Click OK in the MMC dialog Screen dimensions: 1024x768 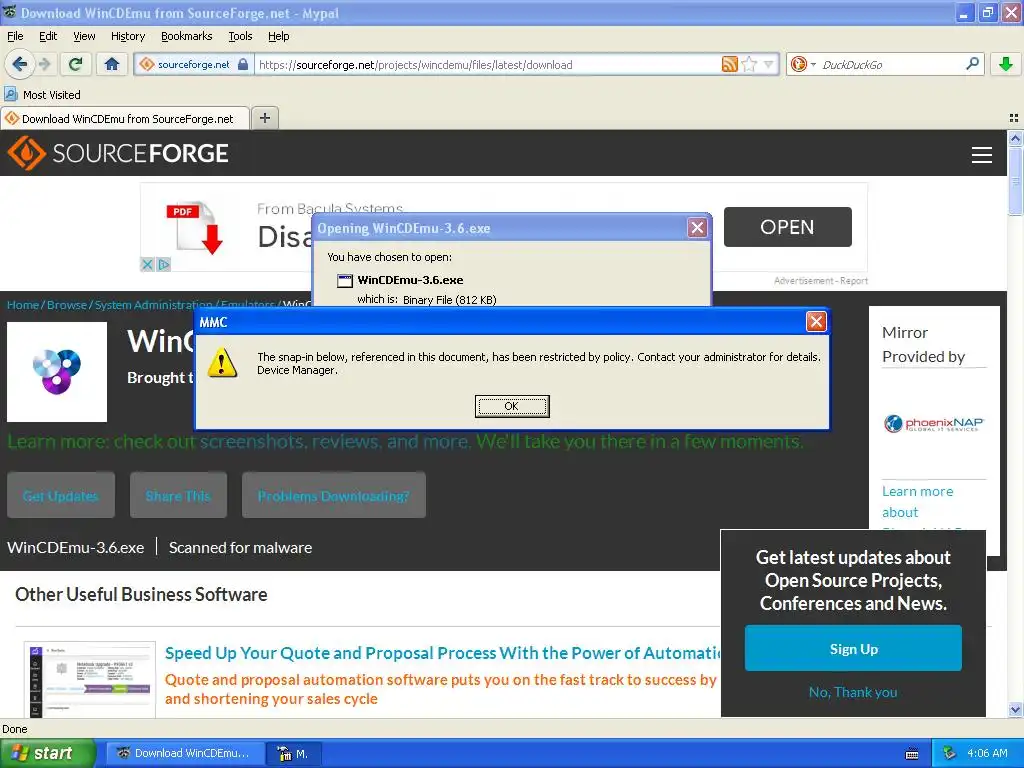pos(511,406)
